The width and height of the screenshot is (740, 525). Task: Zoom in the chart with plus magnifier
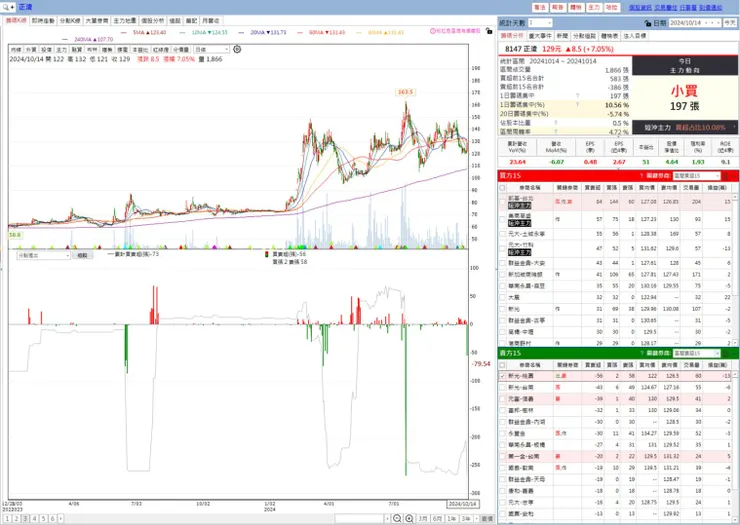(409, 518)
